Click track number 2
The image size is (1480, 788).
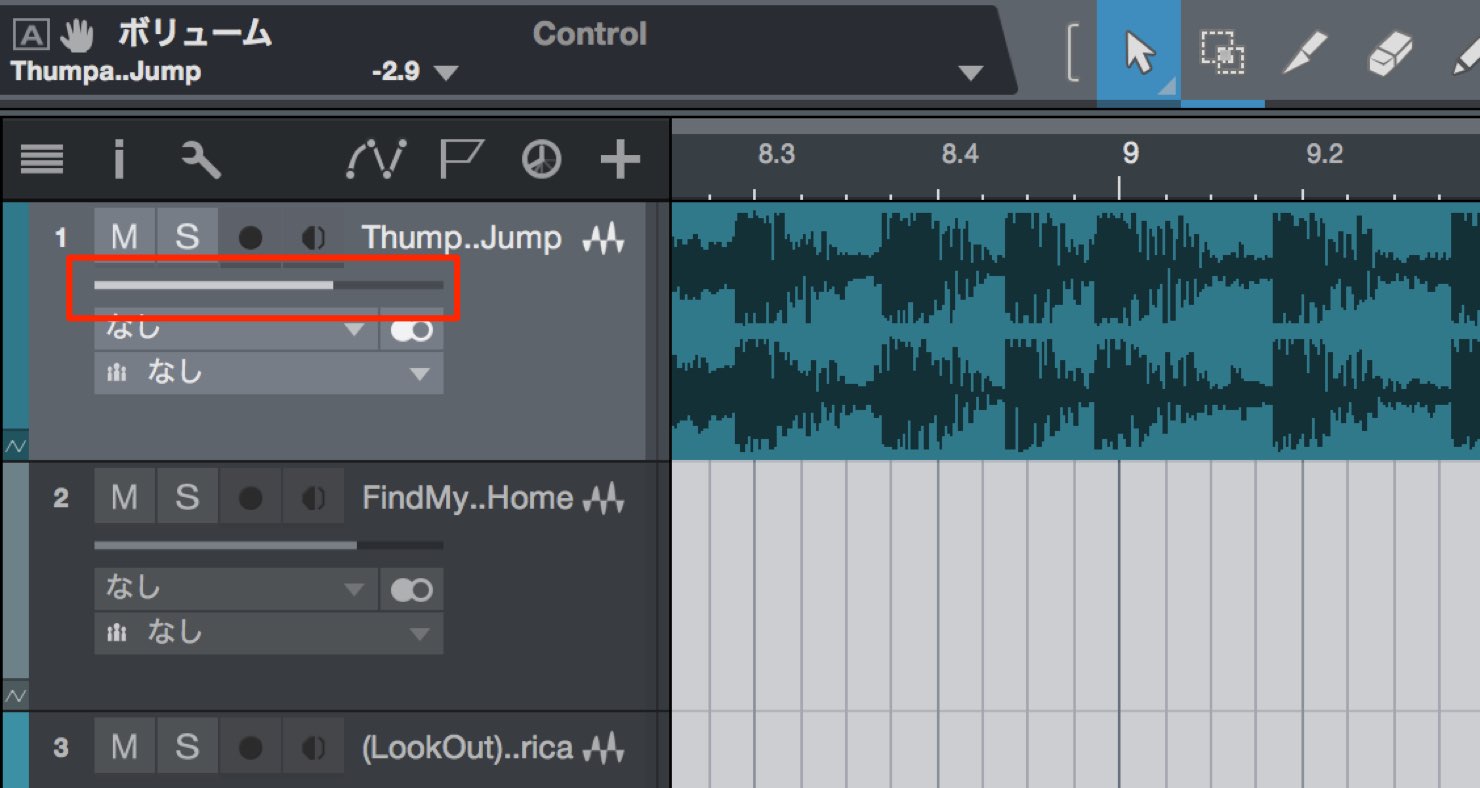(61, 498)
